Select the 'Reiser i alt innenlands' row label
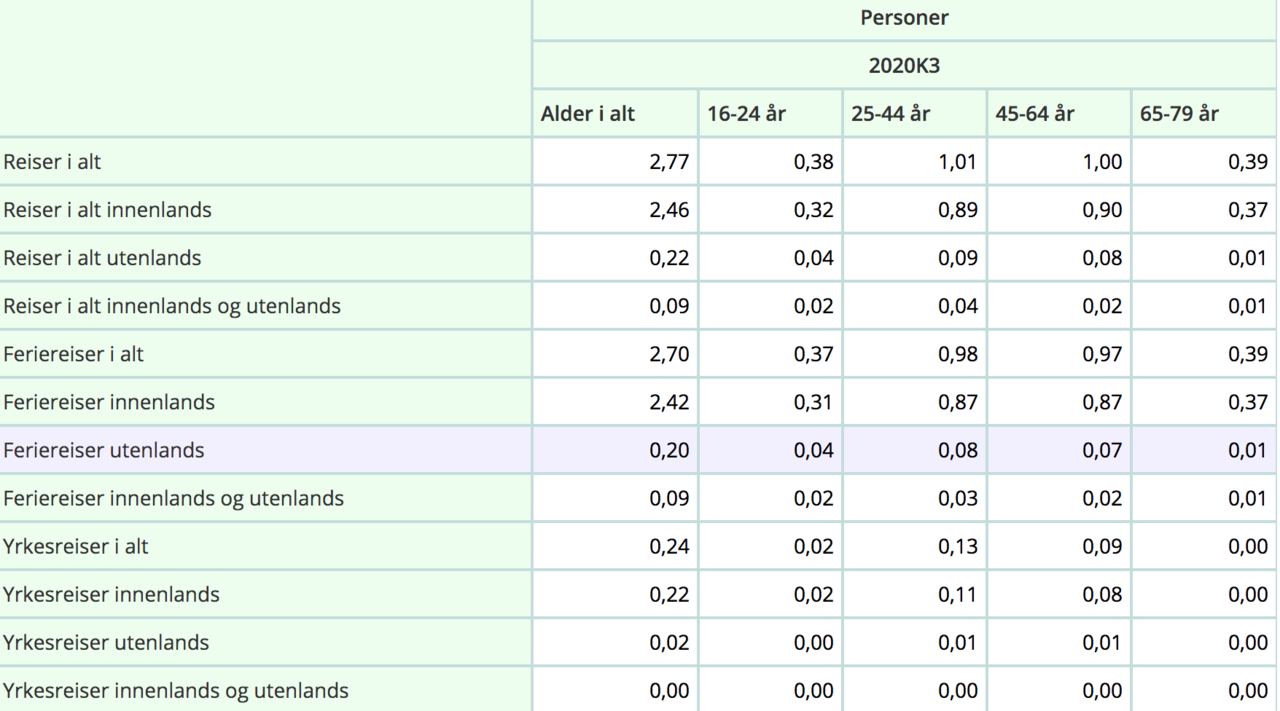 [108, 210]
